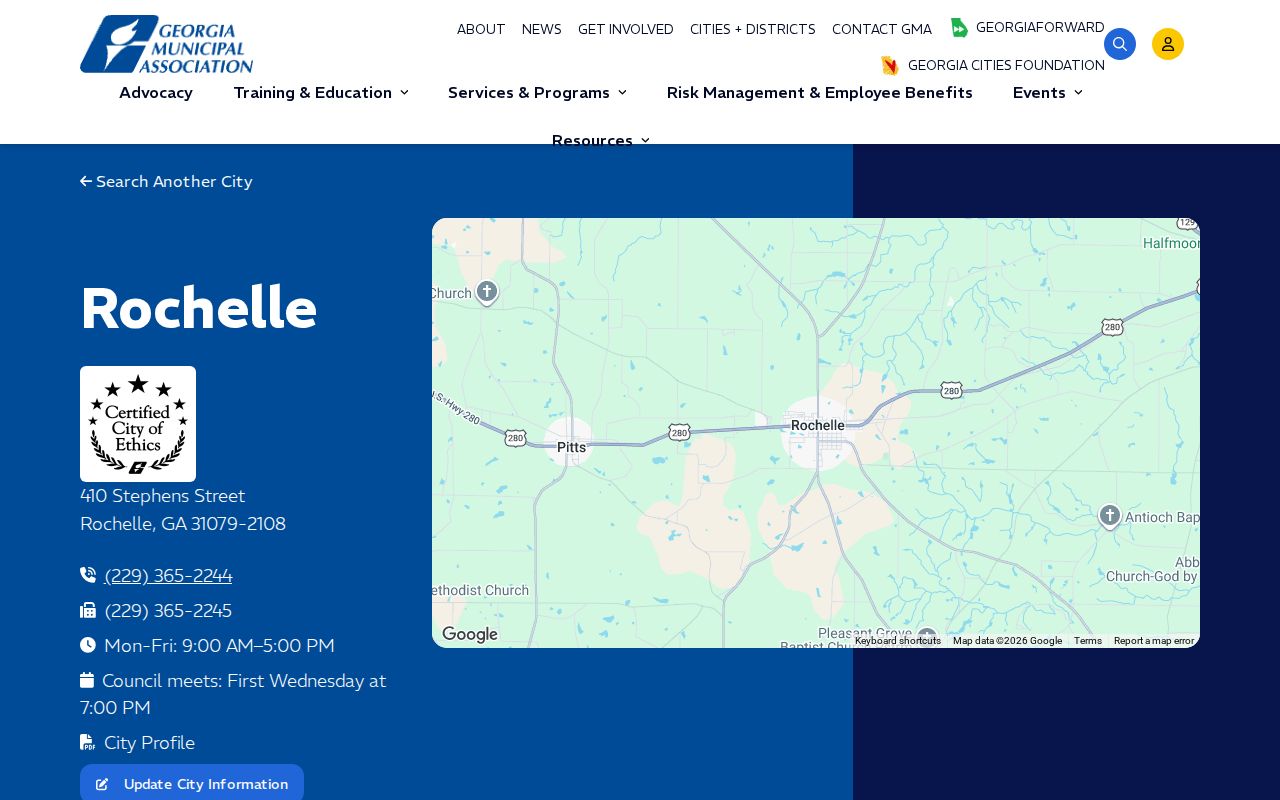Screen dimensions: 1280x800
Task: Click the church marker at map's top left
Action: 487,292
